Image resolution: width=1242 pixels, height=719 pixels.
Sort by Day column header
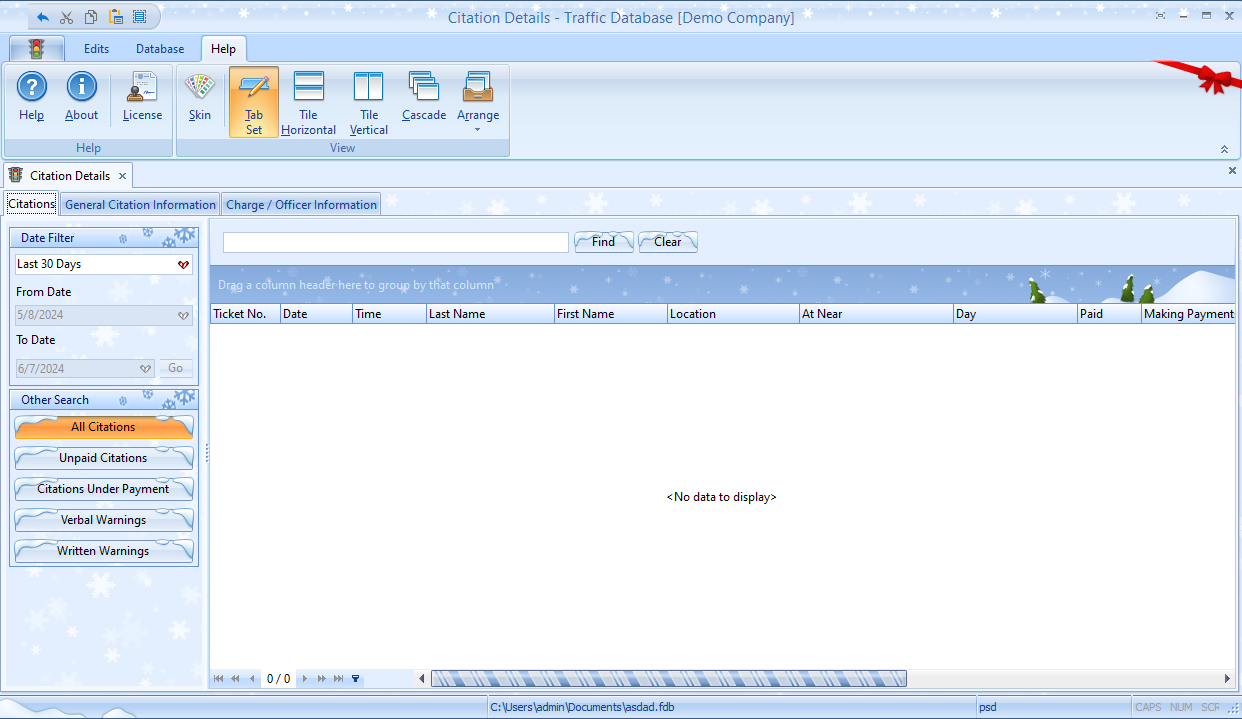click(x=1015, y=314)
